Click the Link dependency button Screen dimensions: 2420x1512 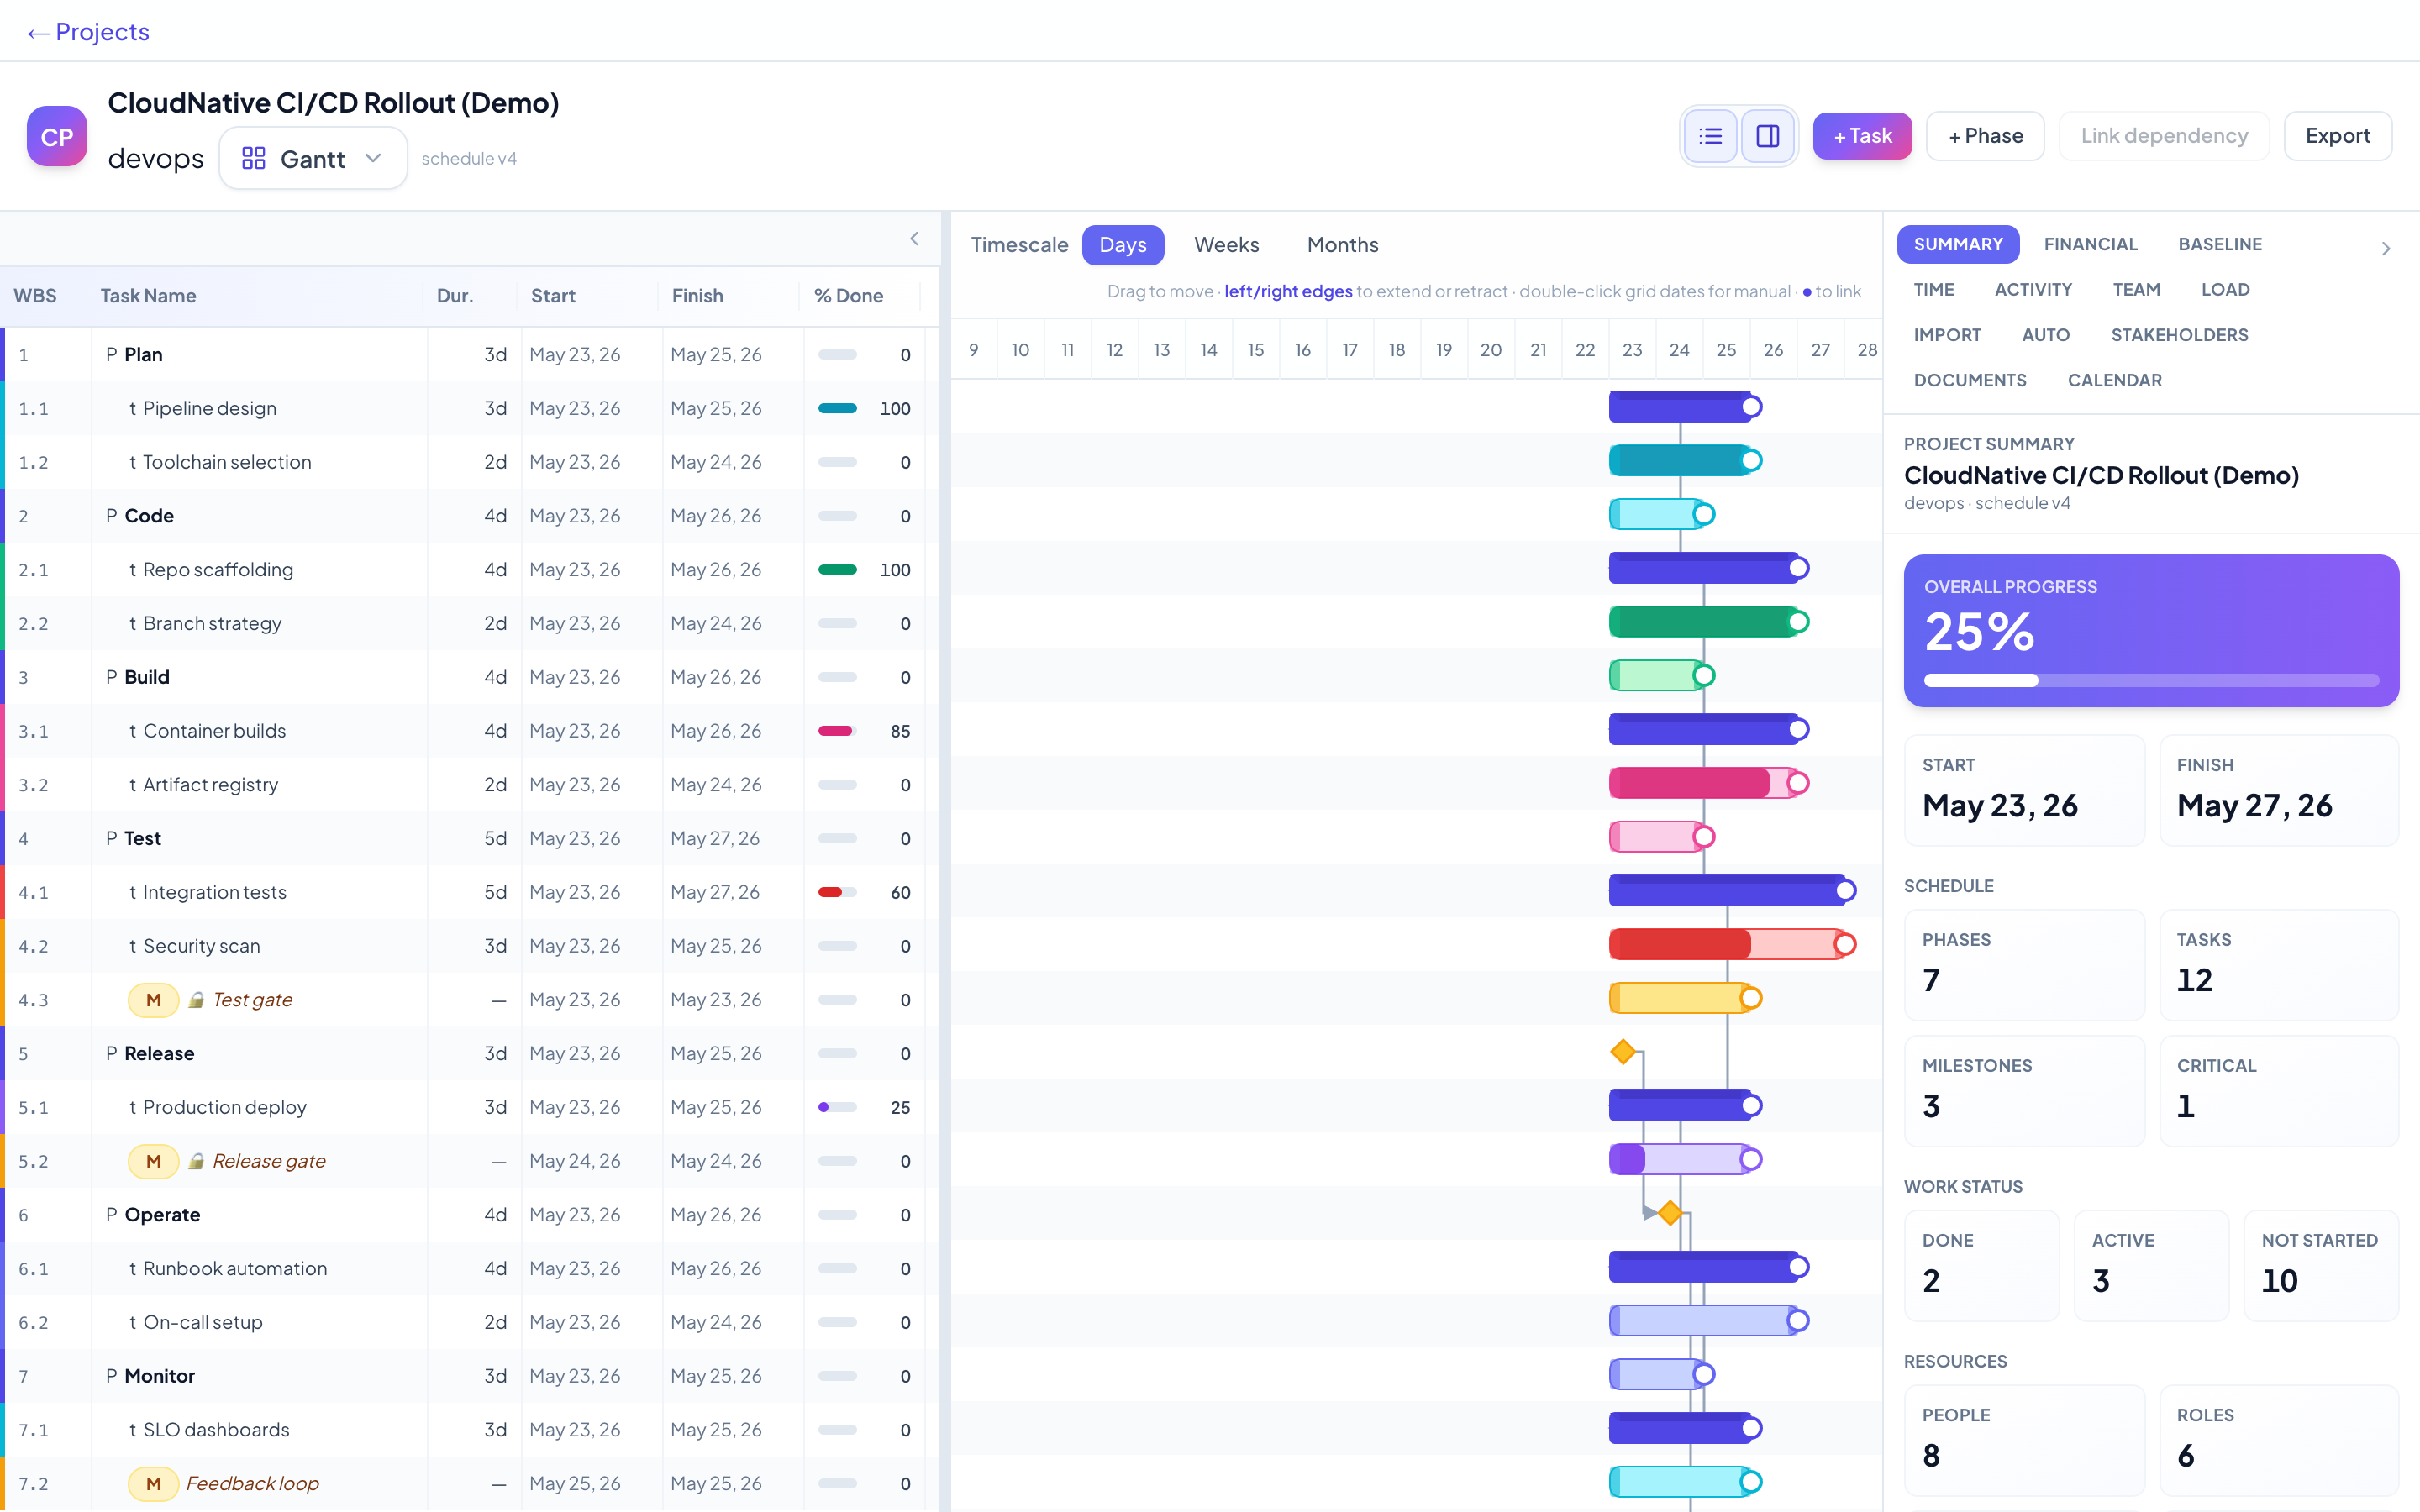click(x=2164, y=136)
